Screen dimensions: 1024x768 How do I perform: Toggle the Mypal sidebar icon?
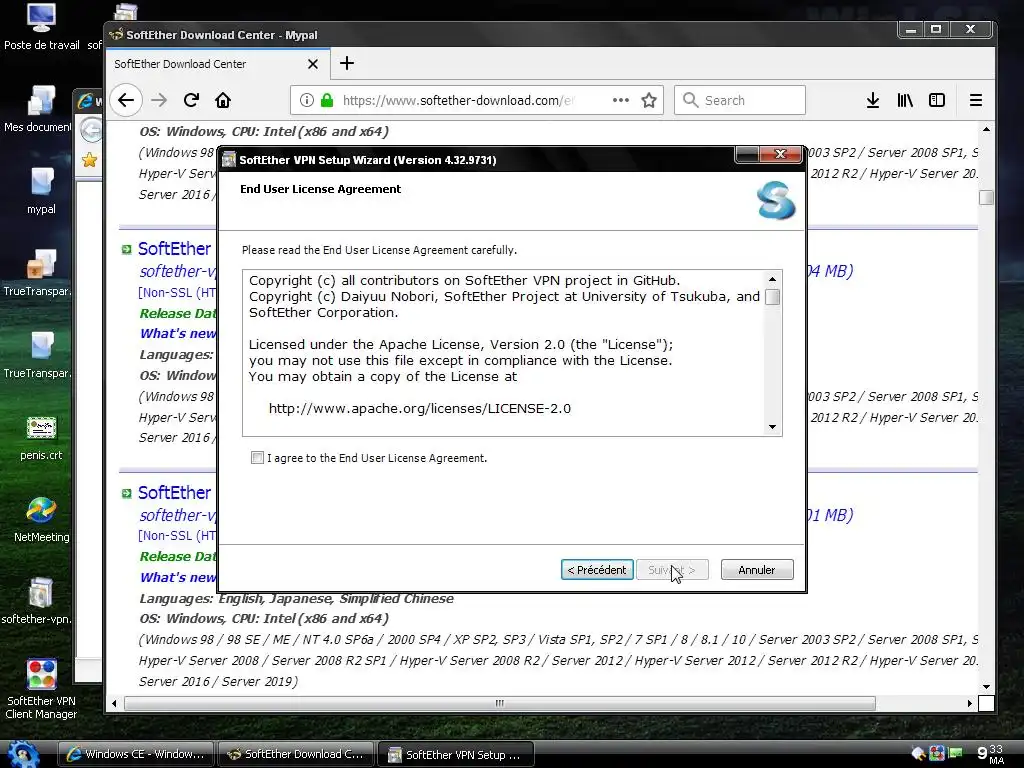click(936, 100)
